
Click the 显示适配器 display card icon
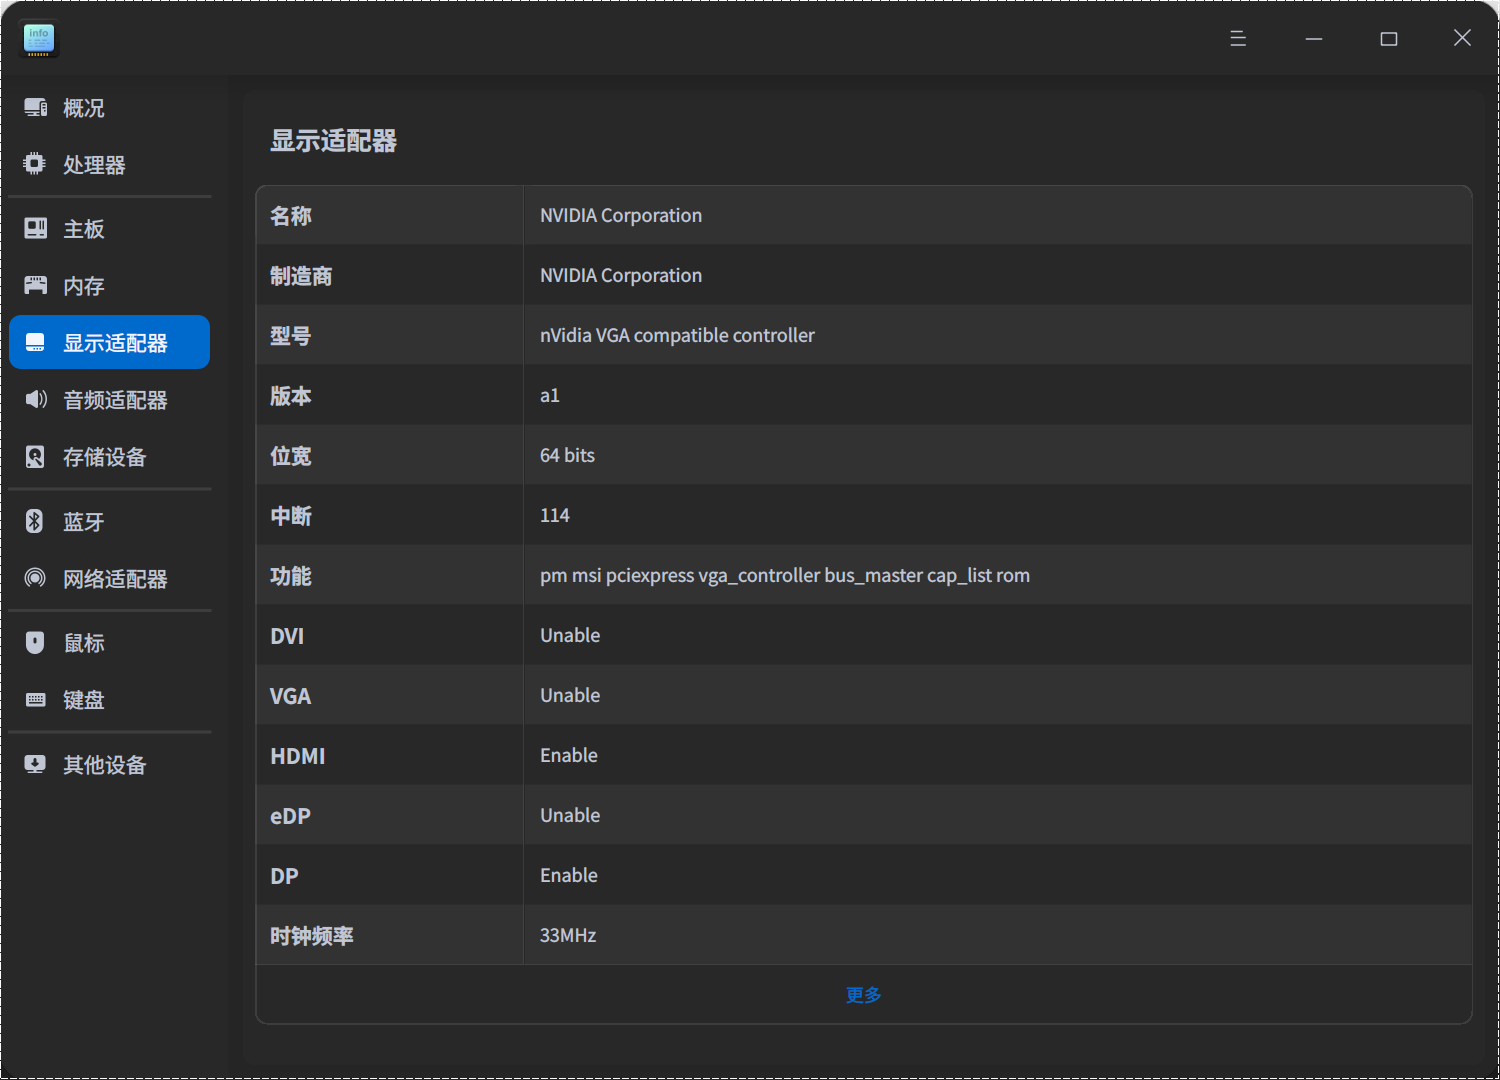click(x=35, y=342)
